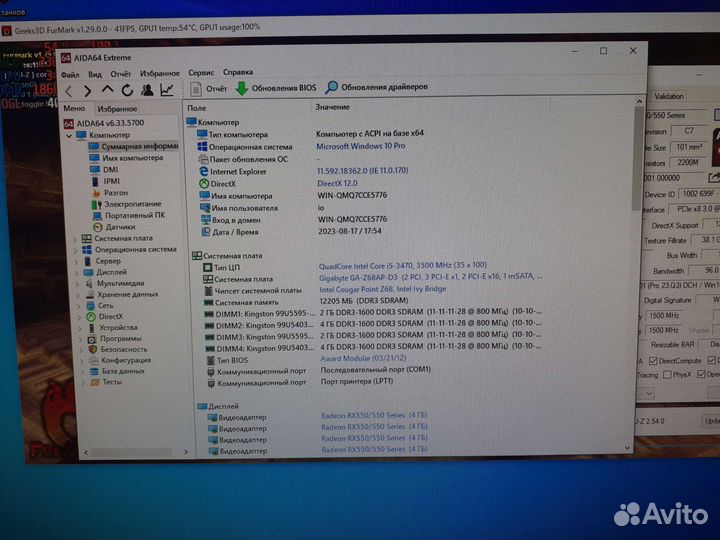Open the Справка menu
The width and height of the screenshot is (720, 540).
click(238, 72)
